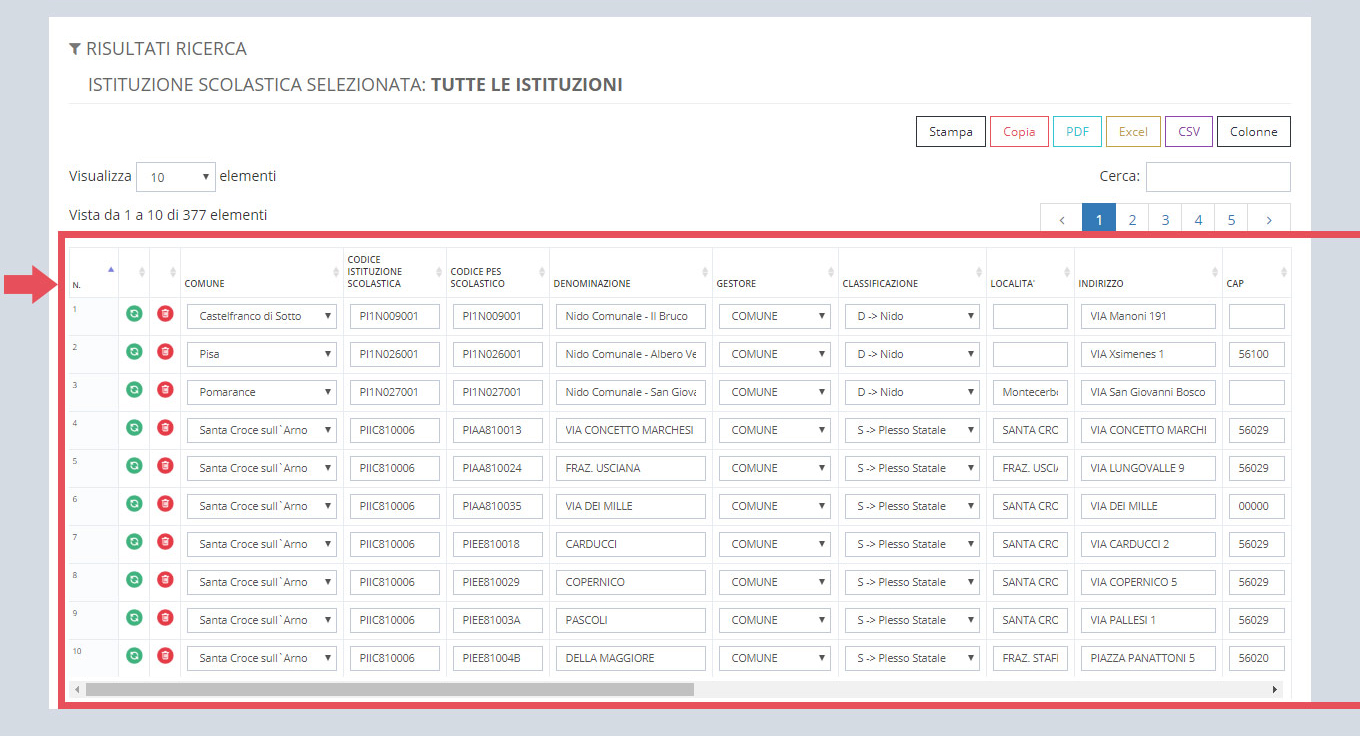
Task: Go to results page 3
Action: point(1165,220)
